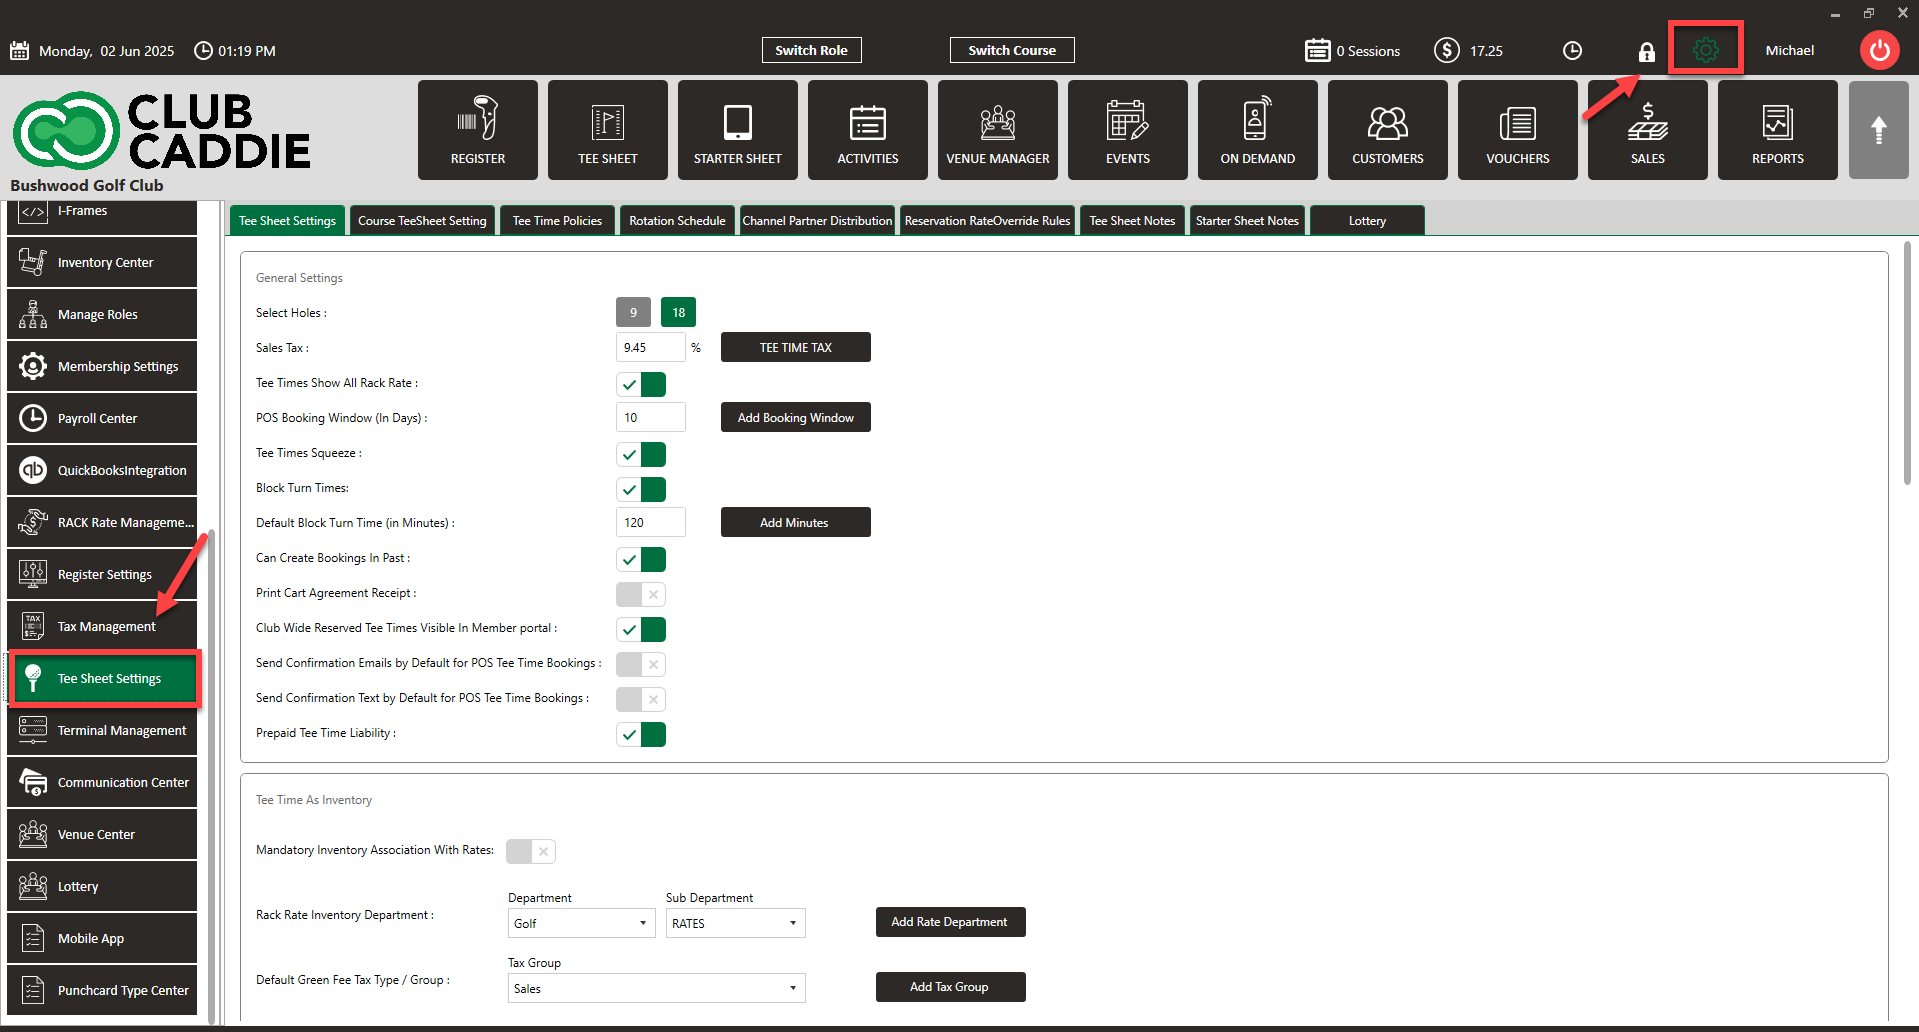Open the Tee Sheet module

(x=608, y=130)
